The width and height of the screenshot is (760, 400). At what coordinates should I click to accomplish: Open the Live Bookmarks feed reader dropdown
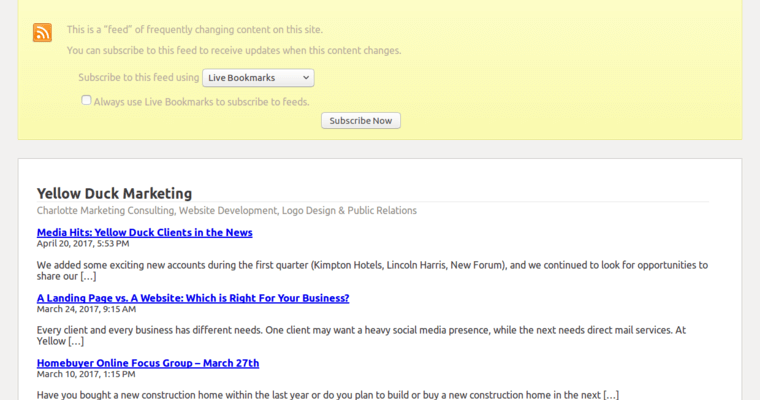point(258,78)
